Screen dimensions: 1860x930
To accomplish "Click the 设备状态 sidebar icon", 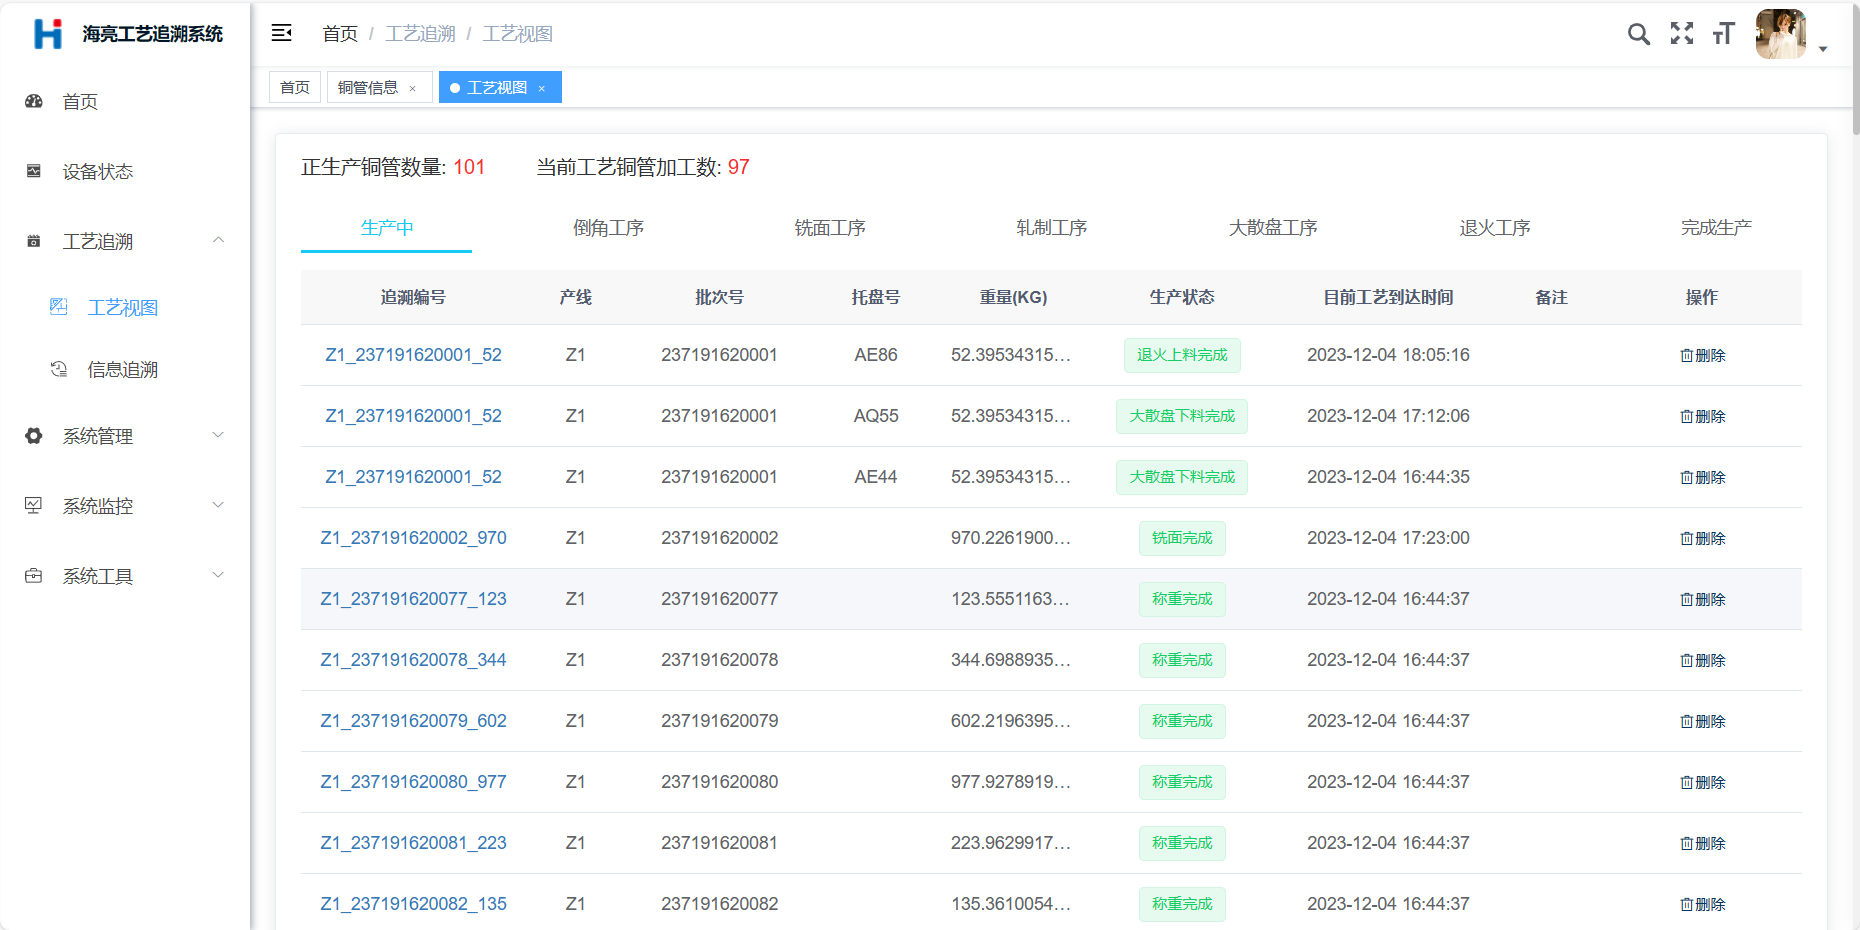I will pos(34,171).
